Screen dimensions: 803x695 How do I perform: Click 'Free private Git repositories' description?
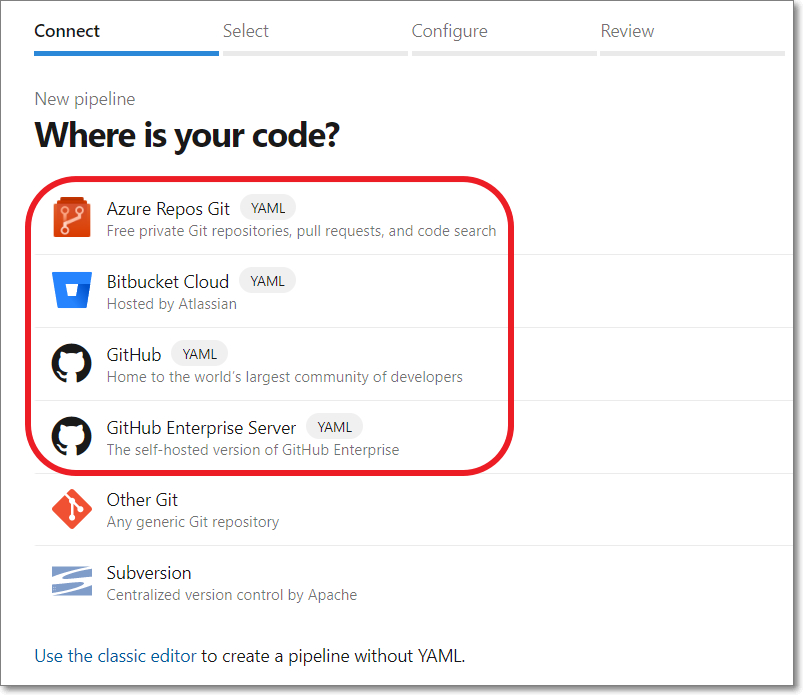pyautogui.click(x=301, y=231)
